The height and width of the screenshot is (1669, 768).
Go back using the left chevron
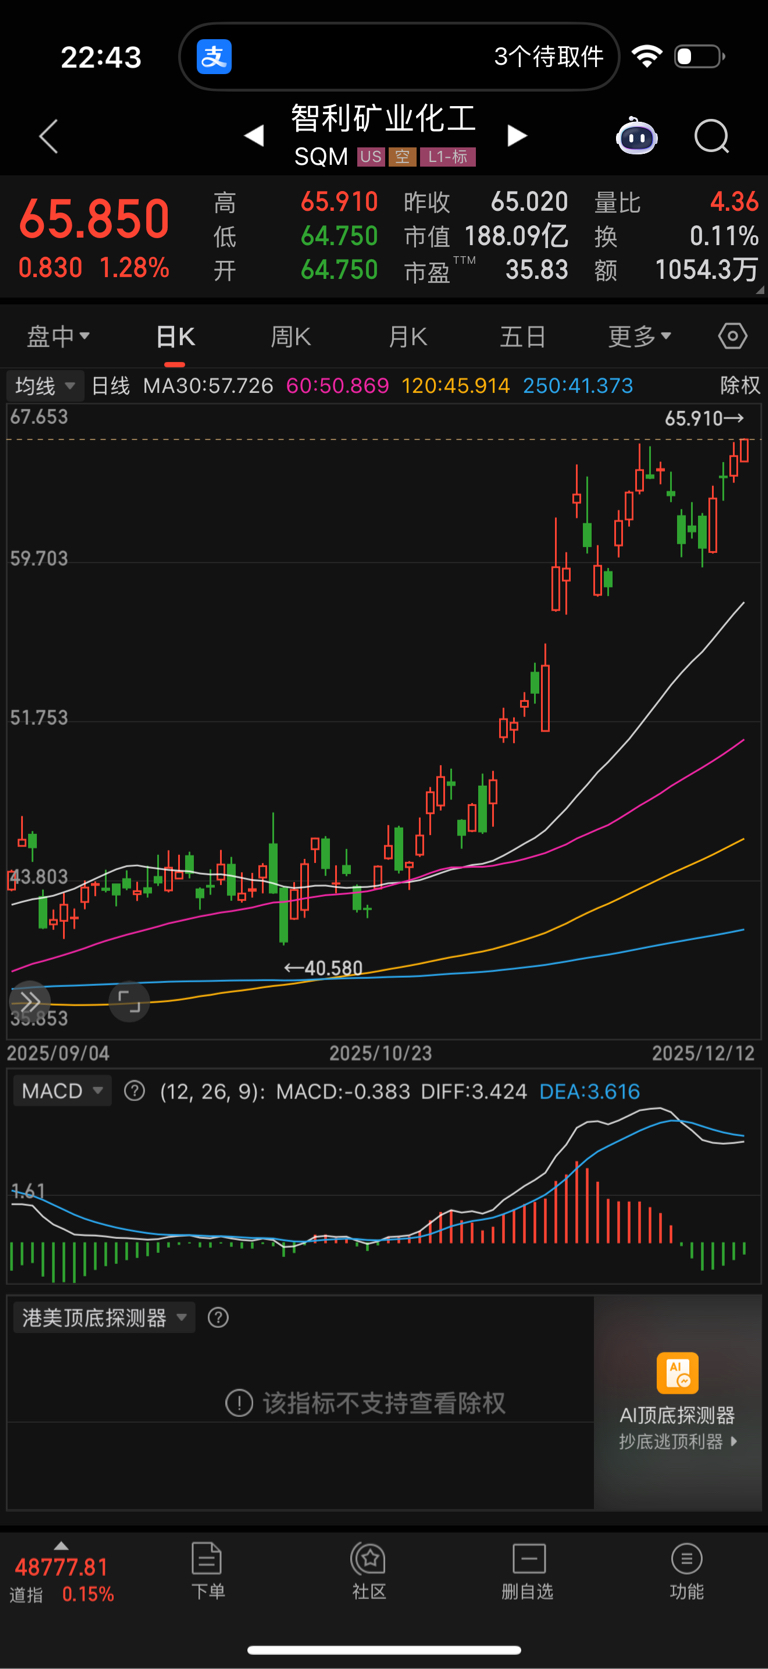click(x=48, y=136)
